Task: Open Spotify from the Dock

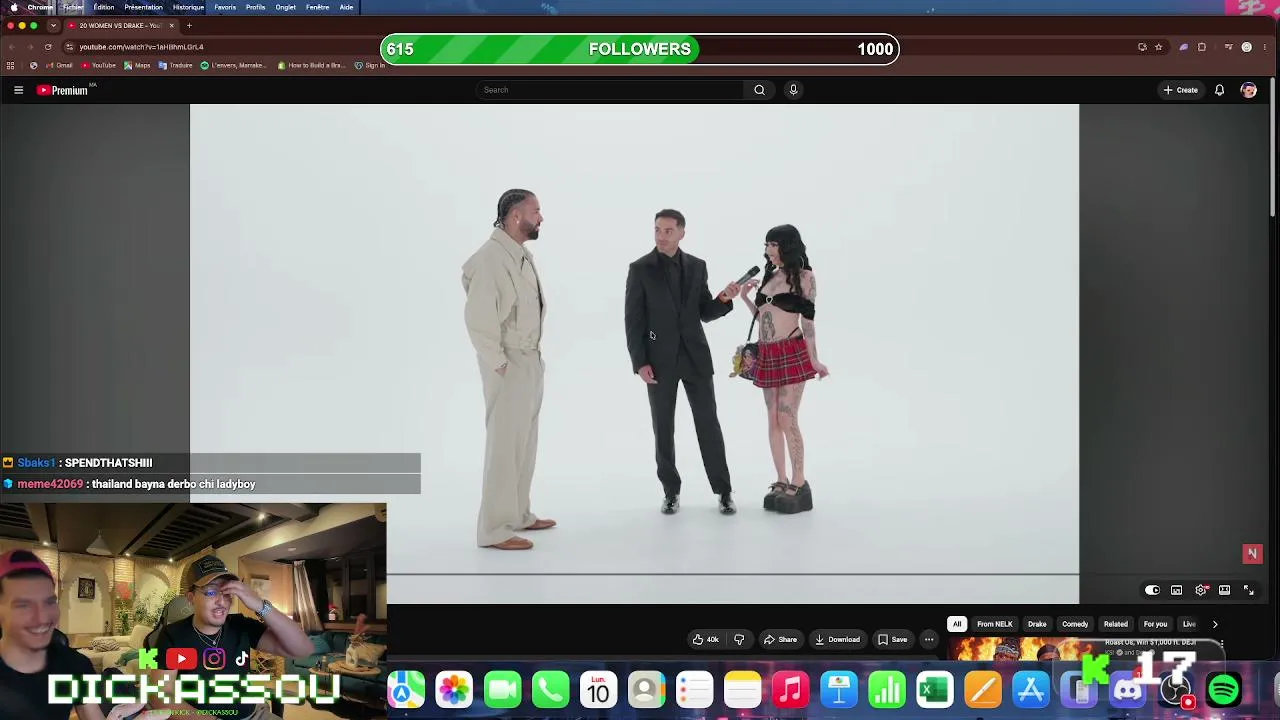Action: click(1224, 690)
